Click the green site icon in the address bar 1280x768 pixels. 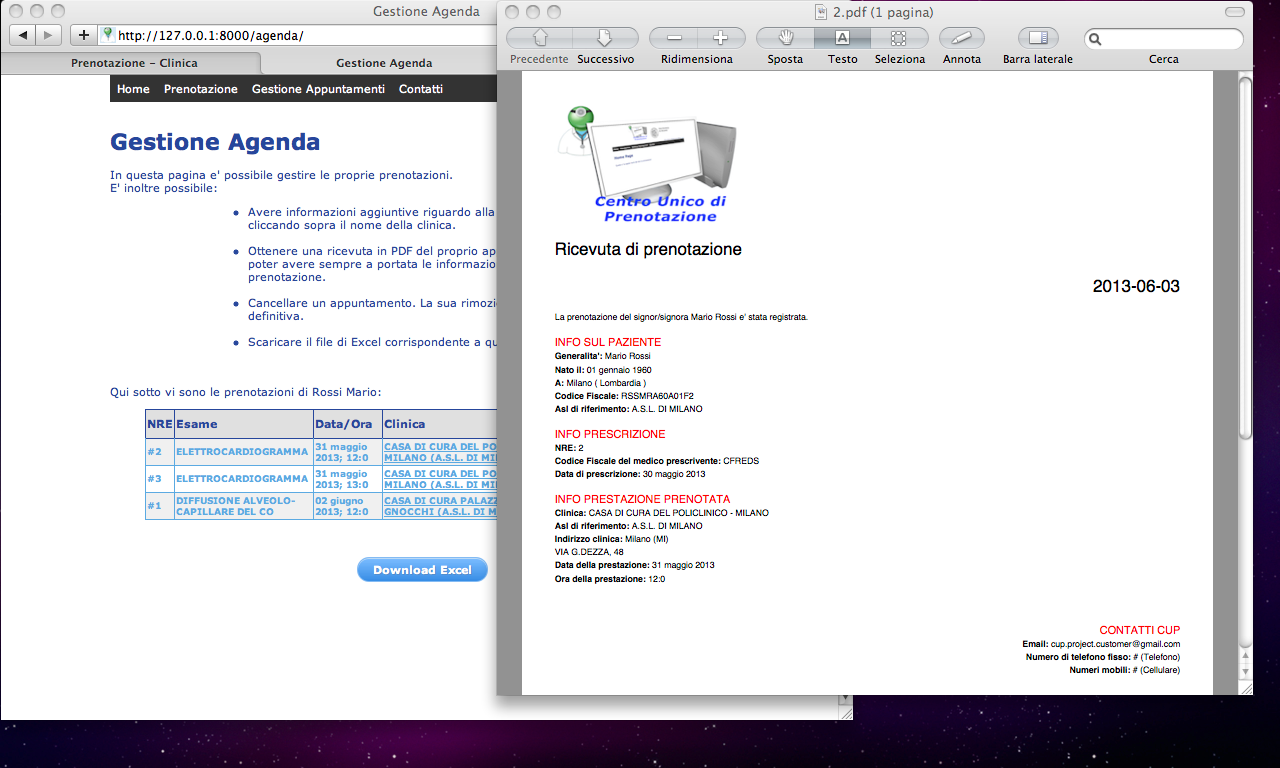(107, 33)
